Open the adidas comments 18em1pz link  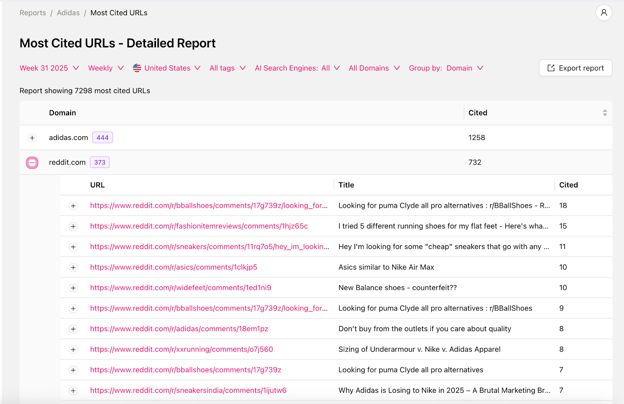tap(179, 329)
